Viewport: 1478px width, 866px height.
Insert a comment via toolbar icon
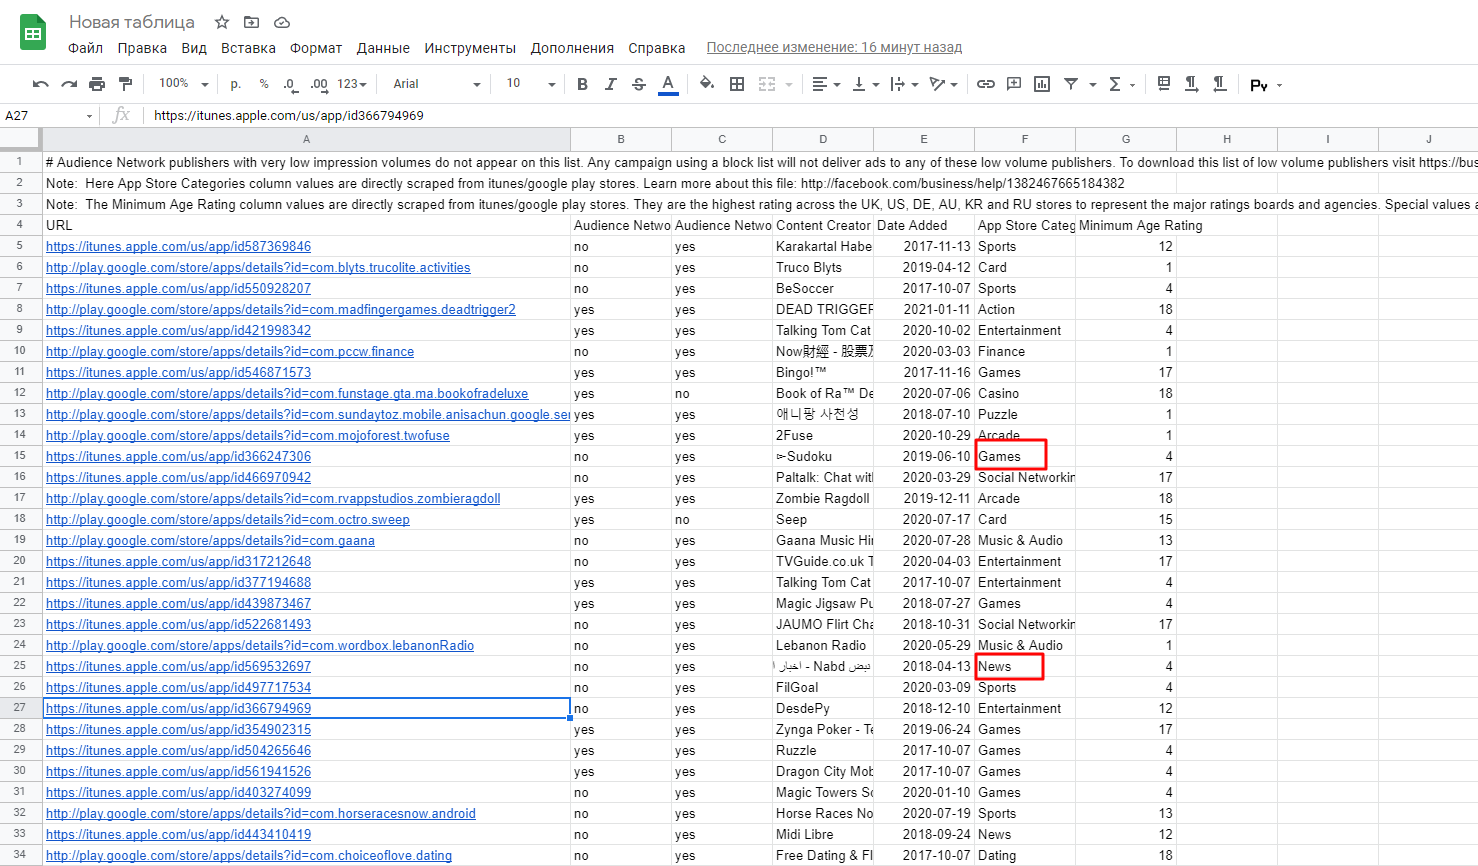point(1013,84)
